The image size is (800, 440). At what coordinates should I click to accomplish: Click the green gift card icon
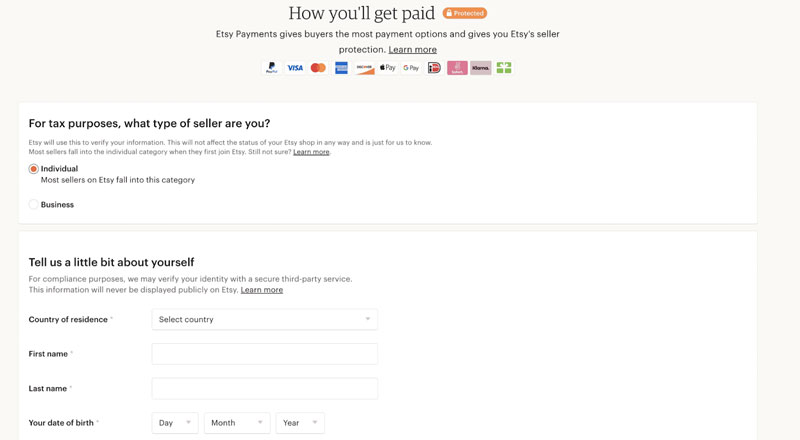504,68
